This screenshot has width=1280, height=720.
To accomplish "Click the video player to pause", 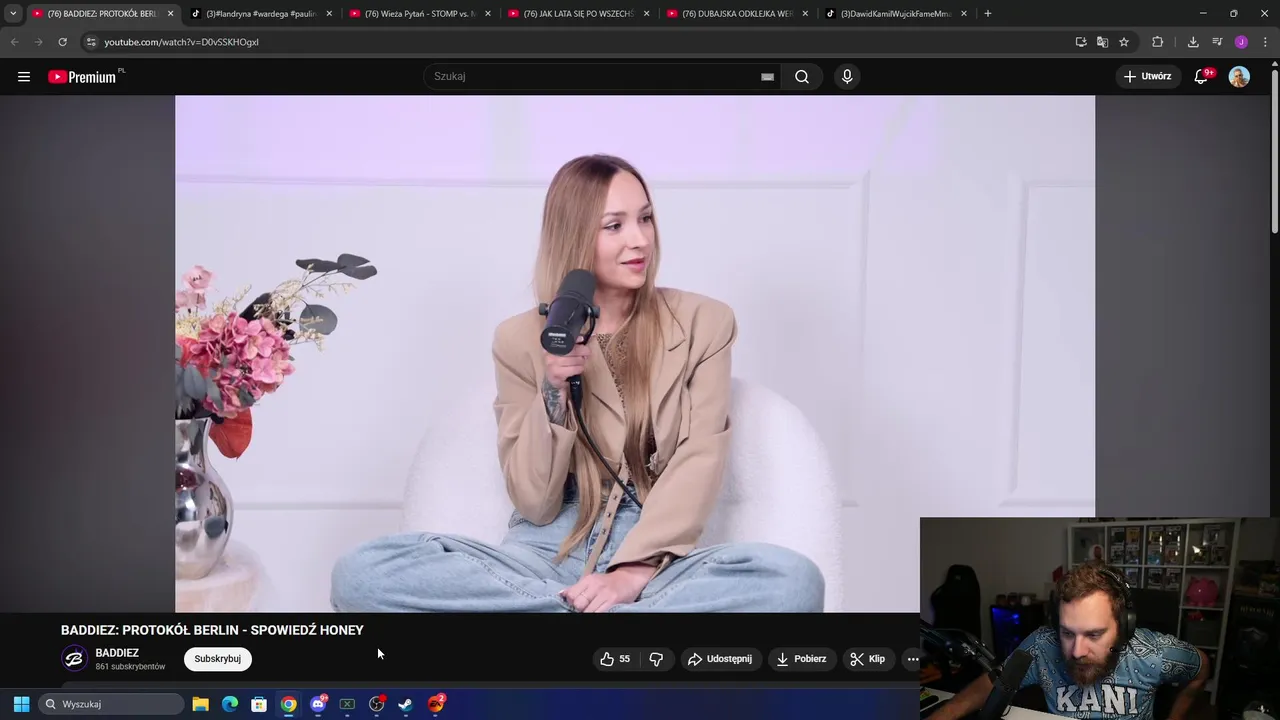I will click(635, 353).
